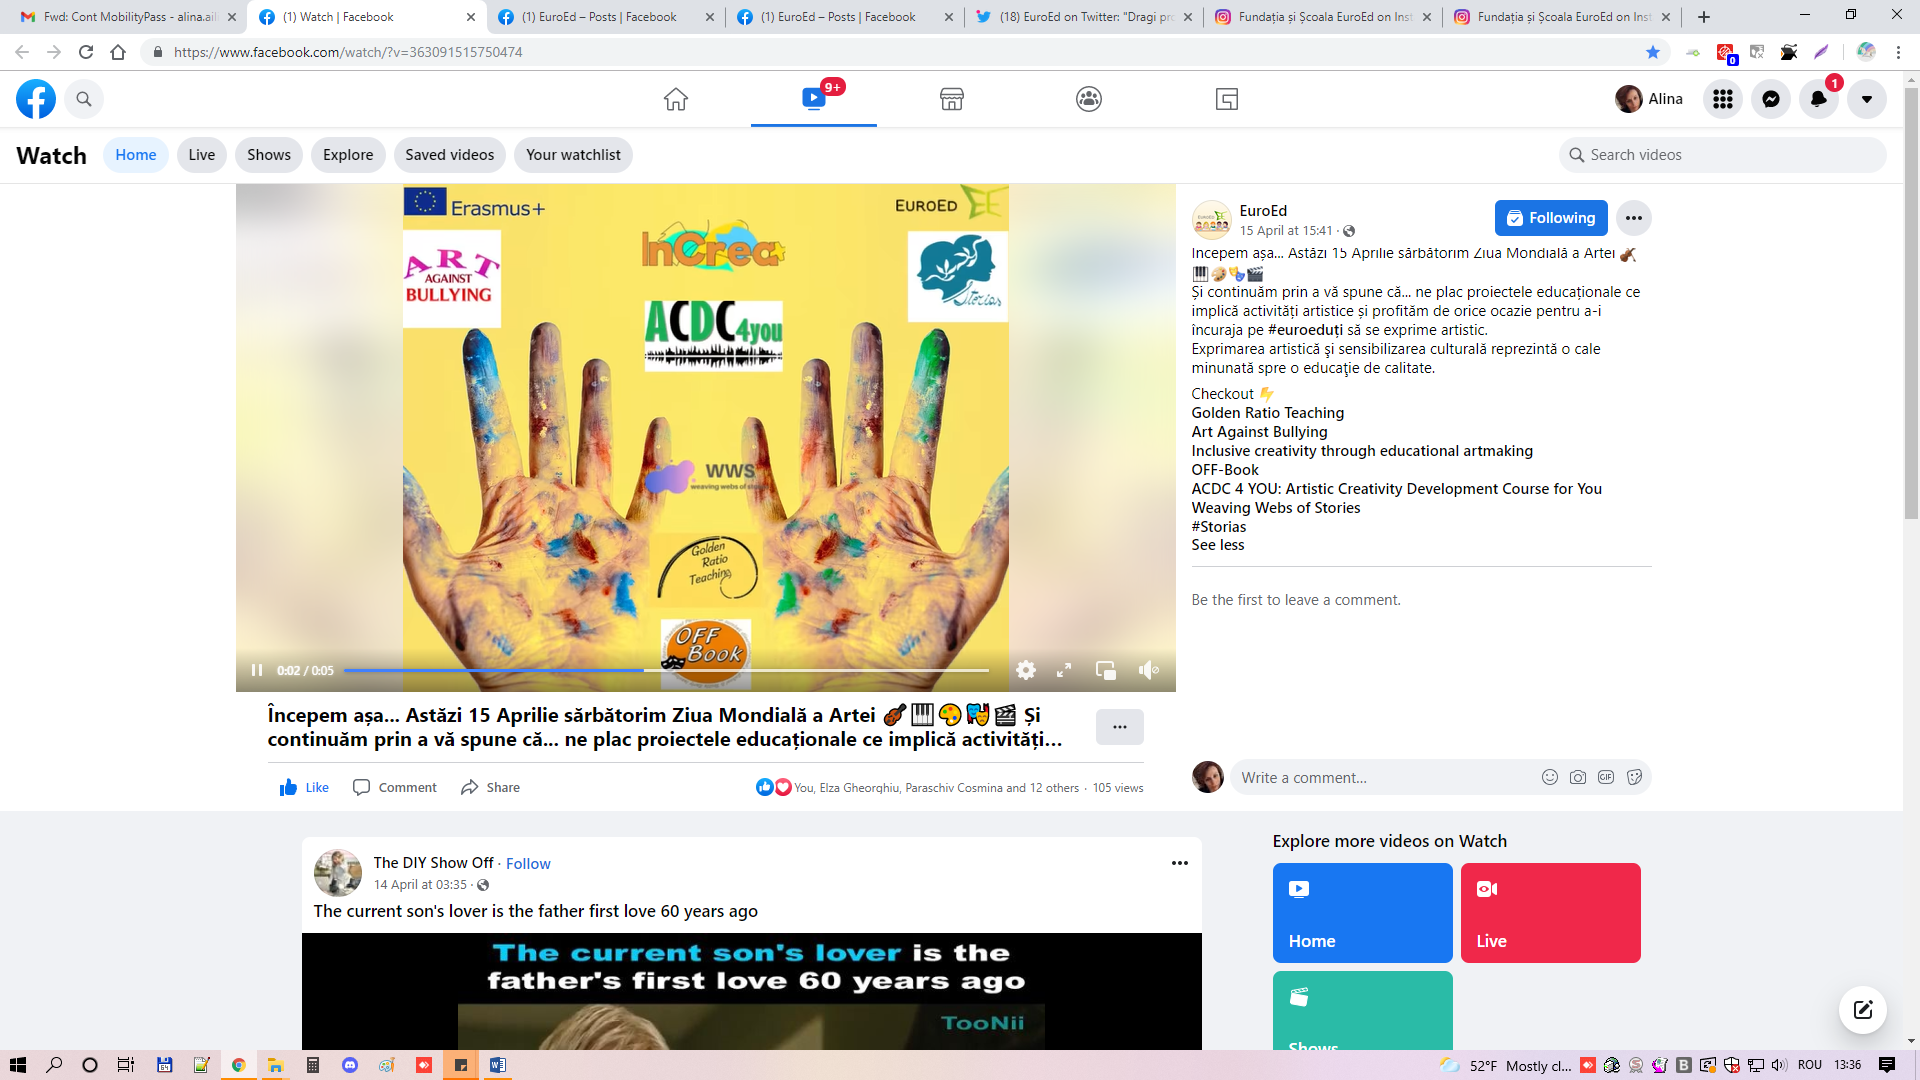Add a sticker to the comment
Image resolution: width=1920 pixels, height=1080 pixels.
1635,777
